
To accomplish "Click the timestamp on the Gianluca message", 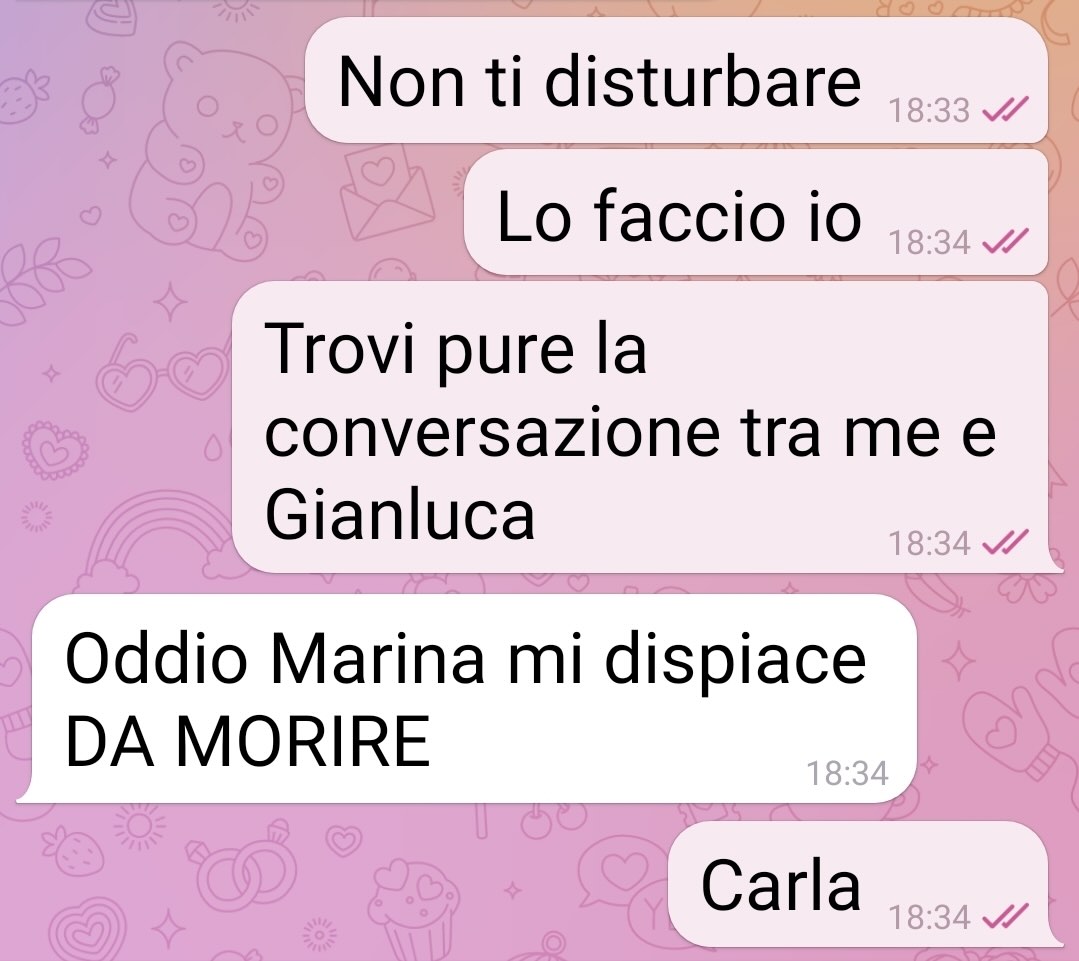I will point(929,543).
